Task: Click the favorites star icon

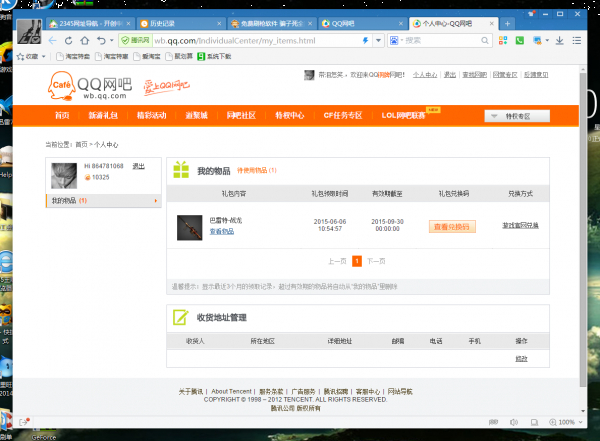Action: (20, 57)
